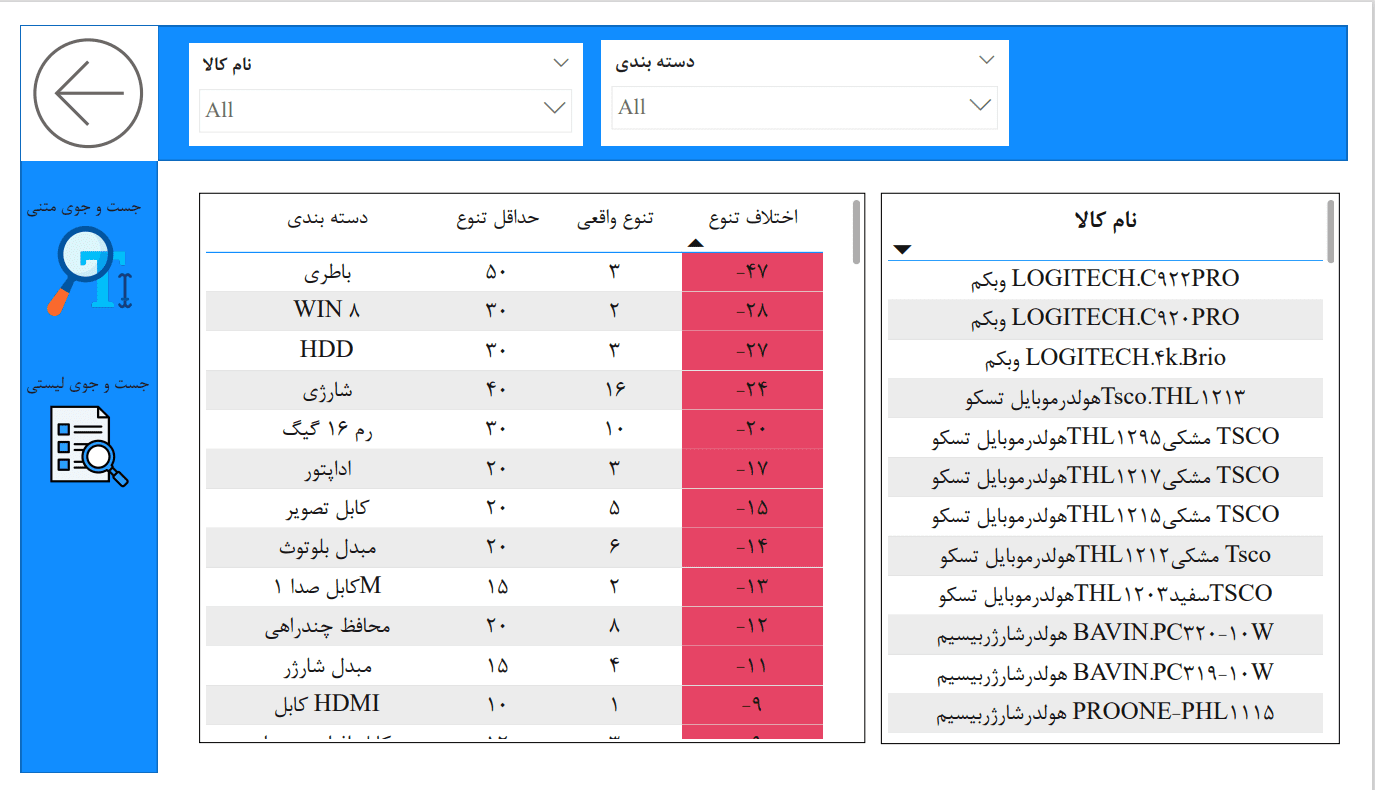Select PROONE-PHL۱۱۱۵ wireless charger row
Viewport: 1375px width, 790px height.
click(1105, 713)
